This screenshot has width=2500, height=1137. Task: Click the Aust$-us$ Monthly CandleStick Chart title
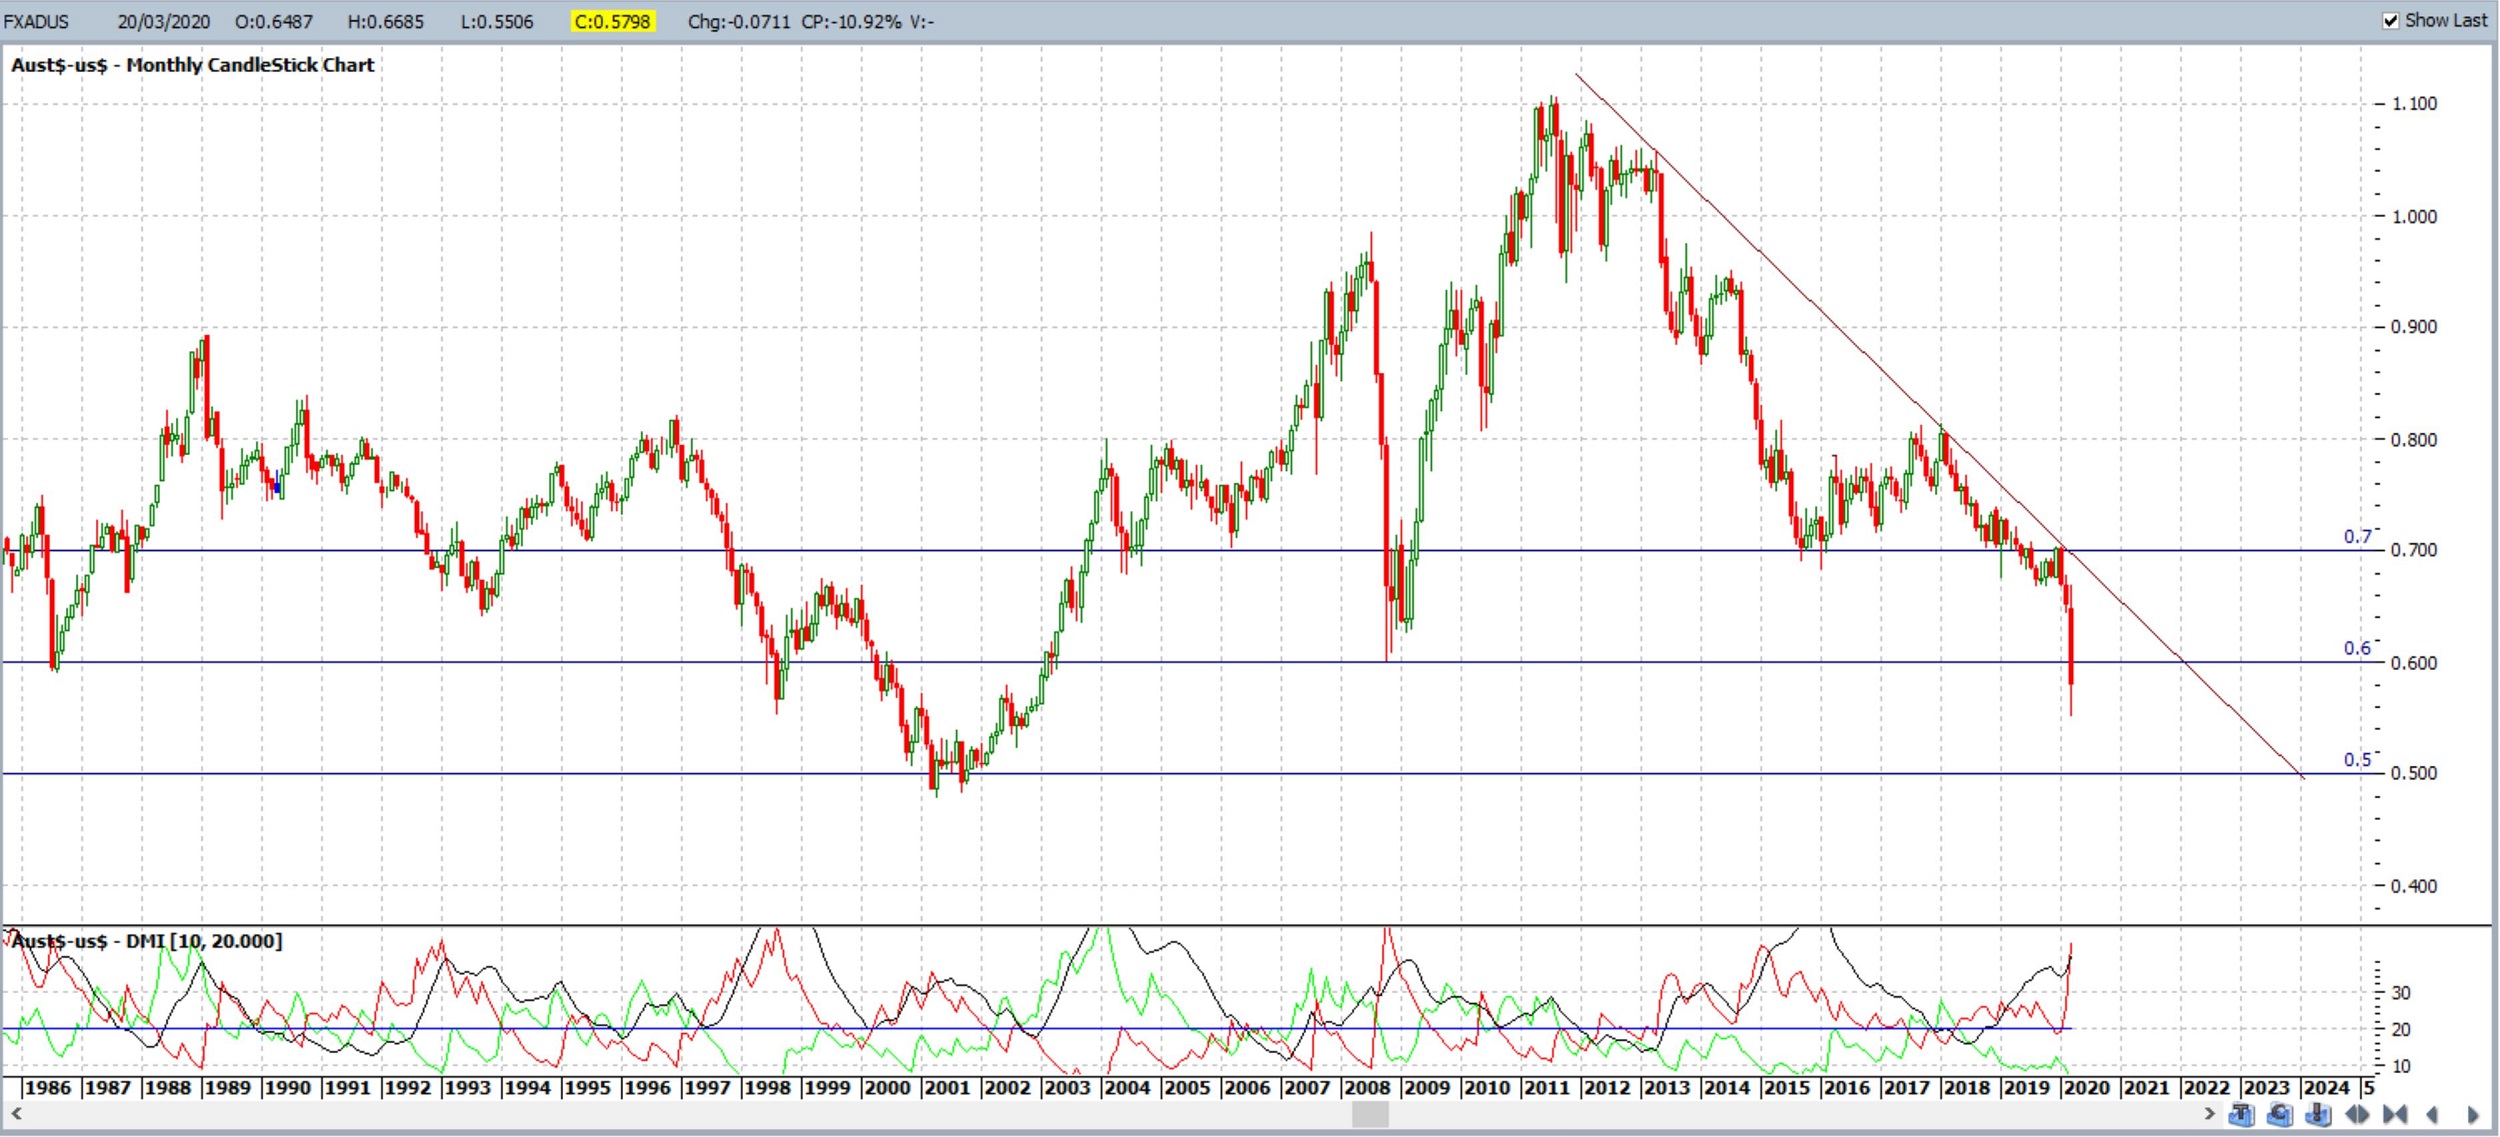[192, 65]
